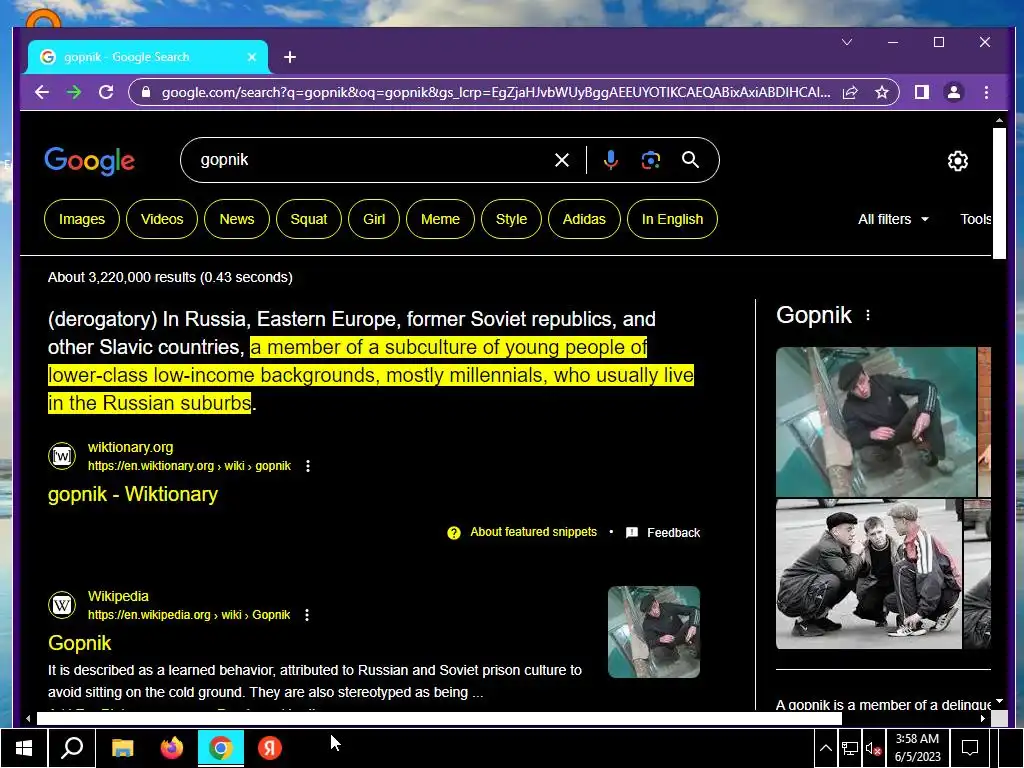Image resolution: width=1024 pixels, height=768 pixels.
Task: Expand the All filters dropdown
Action: pyautogui.click(x=893, y=219)
